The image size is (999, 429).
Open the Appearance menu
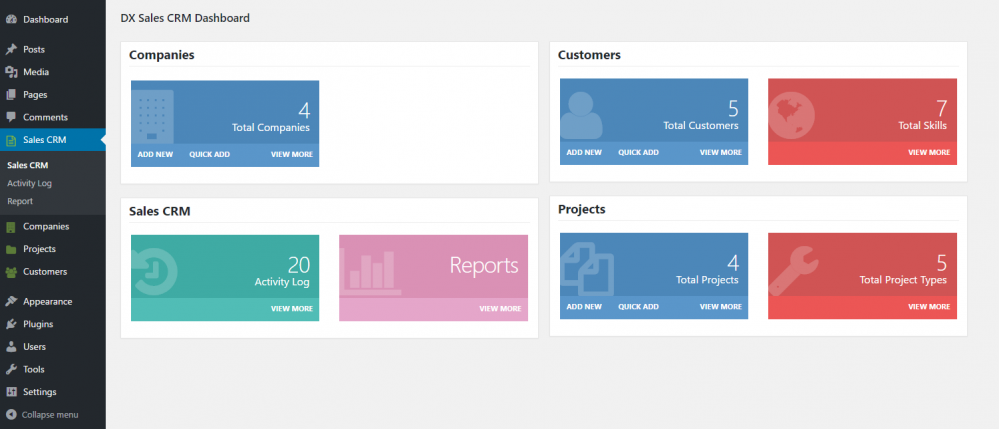47,301
